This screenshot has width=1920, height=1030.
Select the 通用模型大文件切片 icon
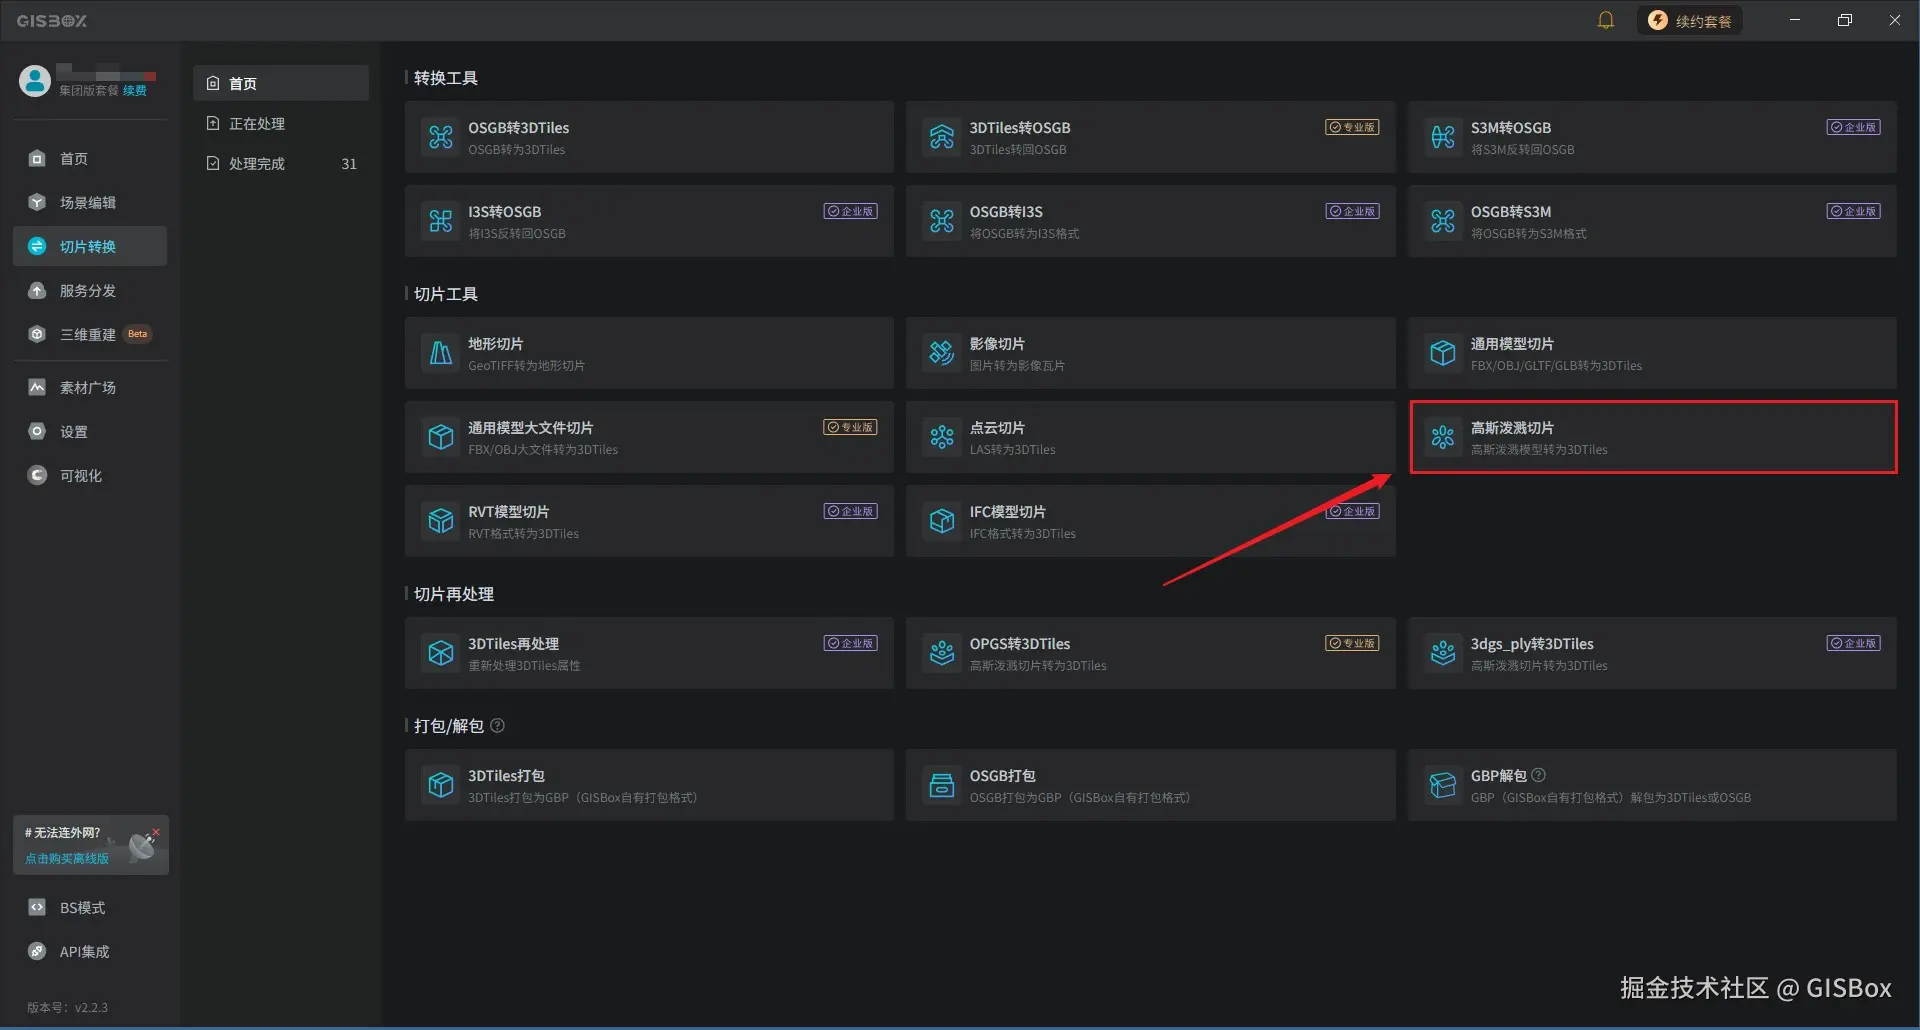441,437
